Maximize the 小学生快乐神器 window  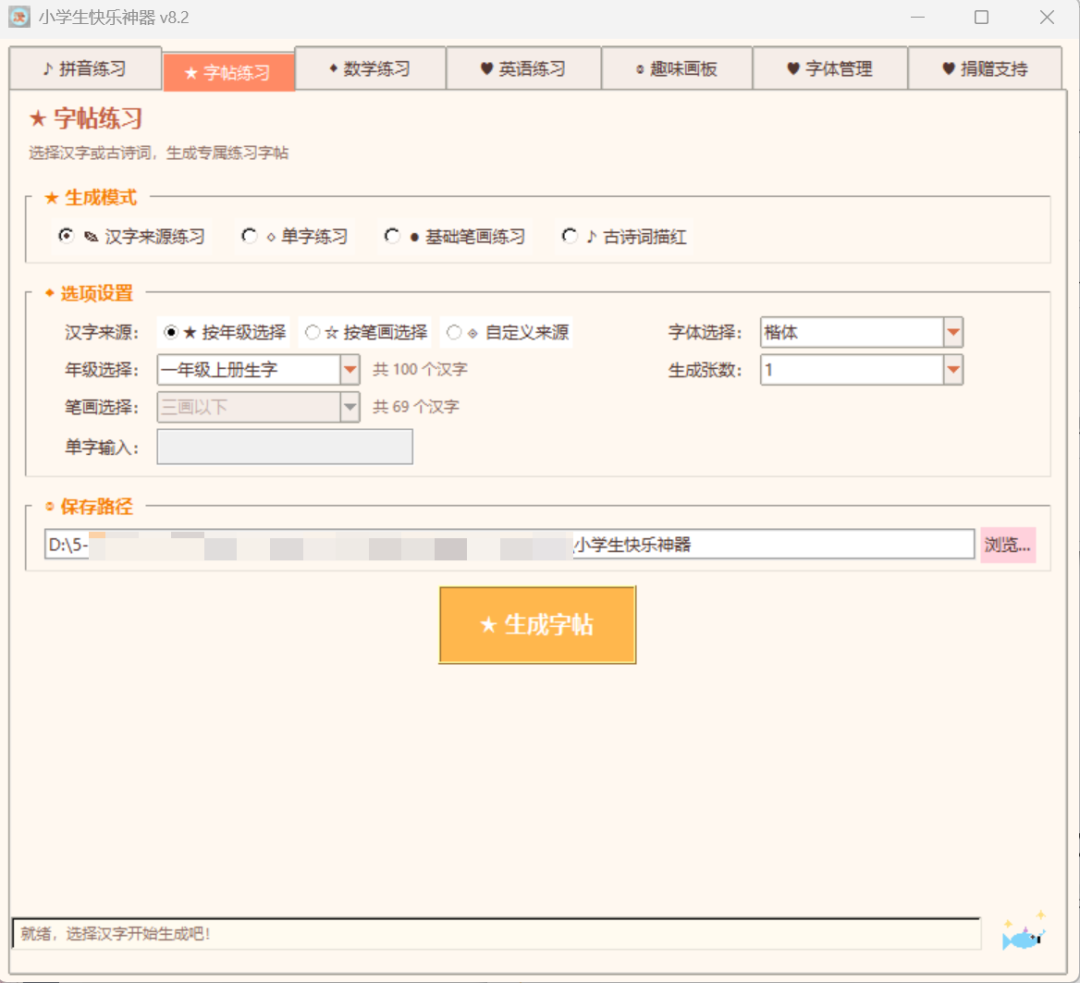coord(982,17)
